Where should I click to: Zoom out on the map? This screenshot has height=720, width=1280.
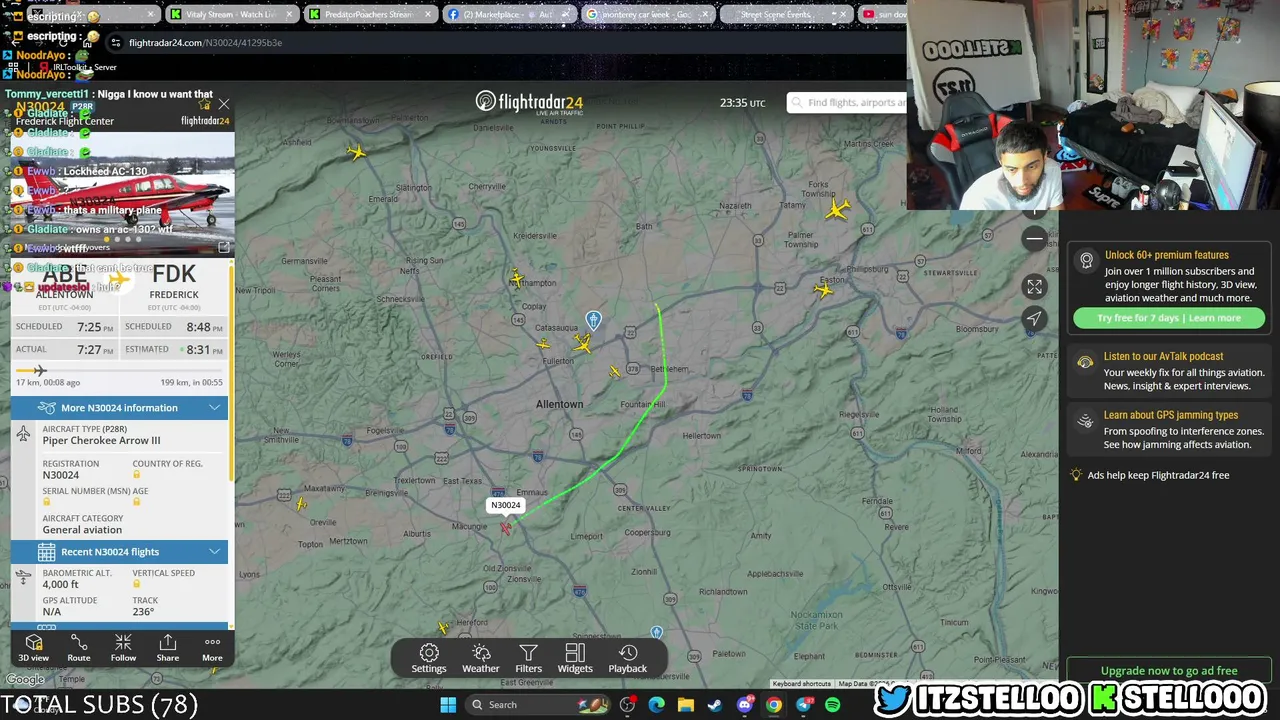[1035, 238]
